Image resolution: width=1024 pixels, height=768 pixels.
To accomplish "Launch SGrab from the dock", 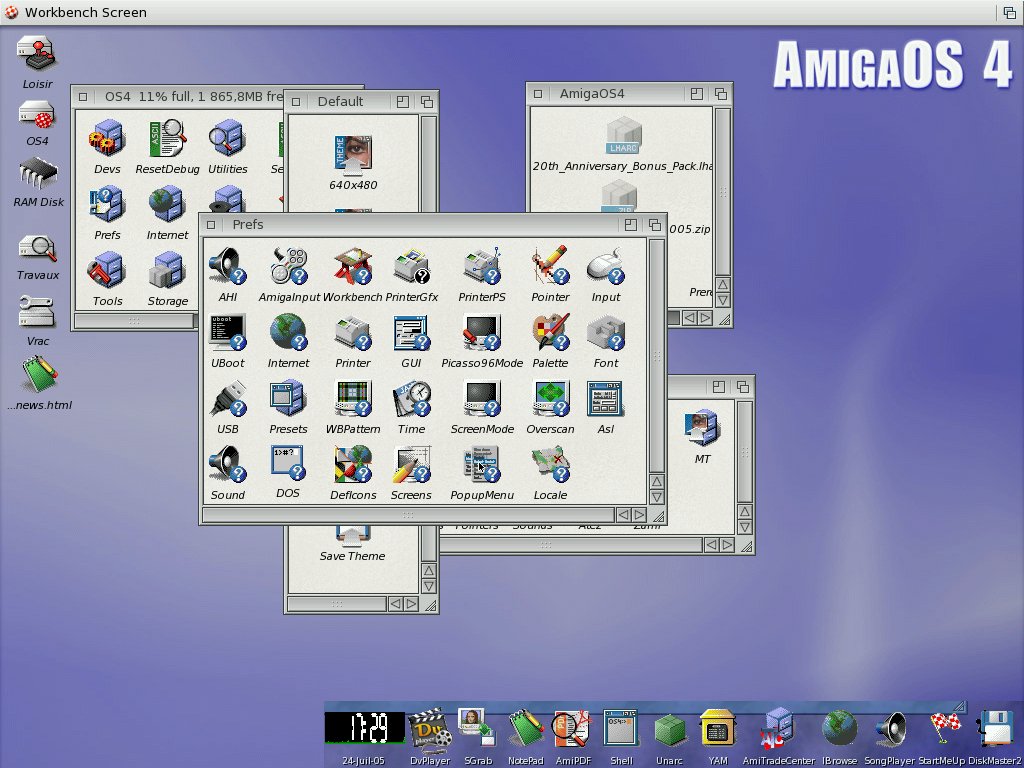I will 477,729.
